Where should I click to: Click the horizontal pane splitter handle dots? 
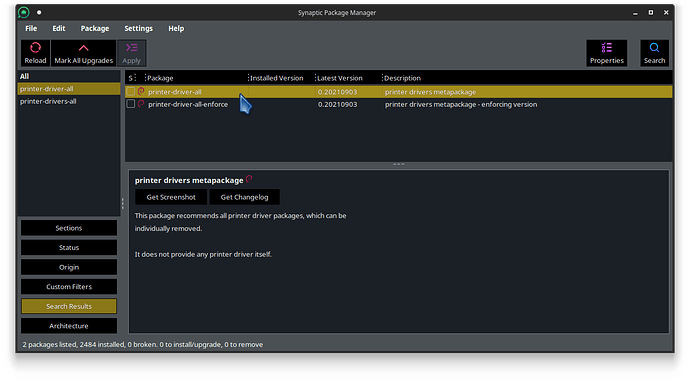[x=399, y=165]
